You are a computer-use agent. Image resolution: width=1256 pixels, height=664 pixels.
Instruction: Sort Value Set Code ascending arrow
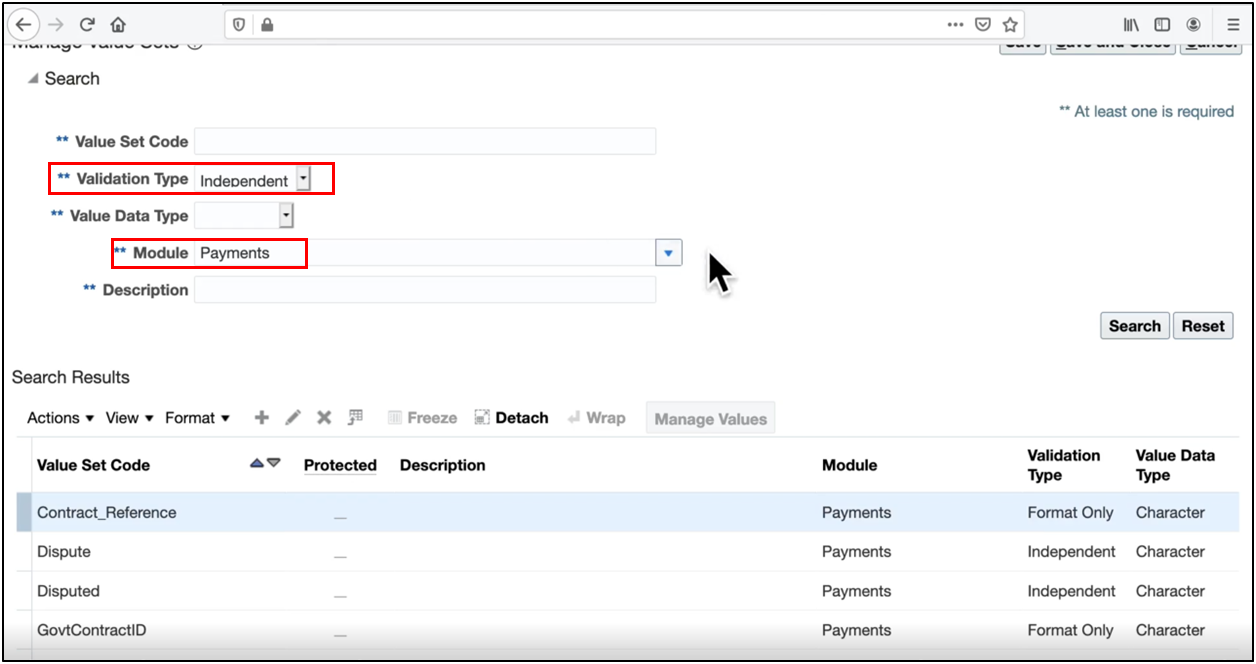pos(257,463)
